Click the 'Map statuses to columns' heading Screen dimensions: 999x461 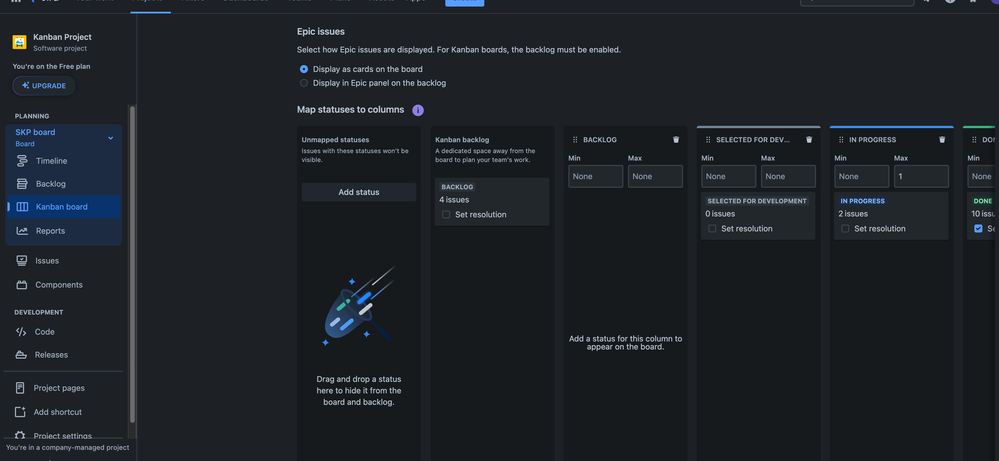[x=350, y=110]
